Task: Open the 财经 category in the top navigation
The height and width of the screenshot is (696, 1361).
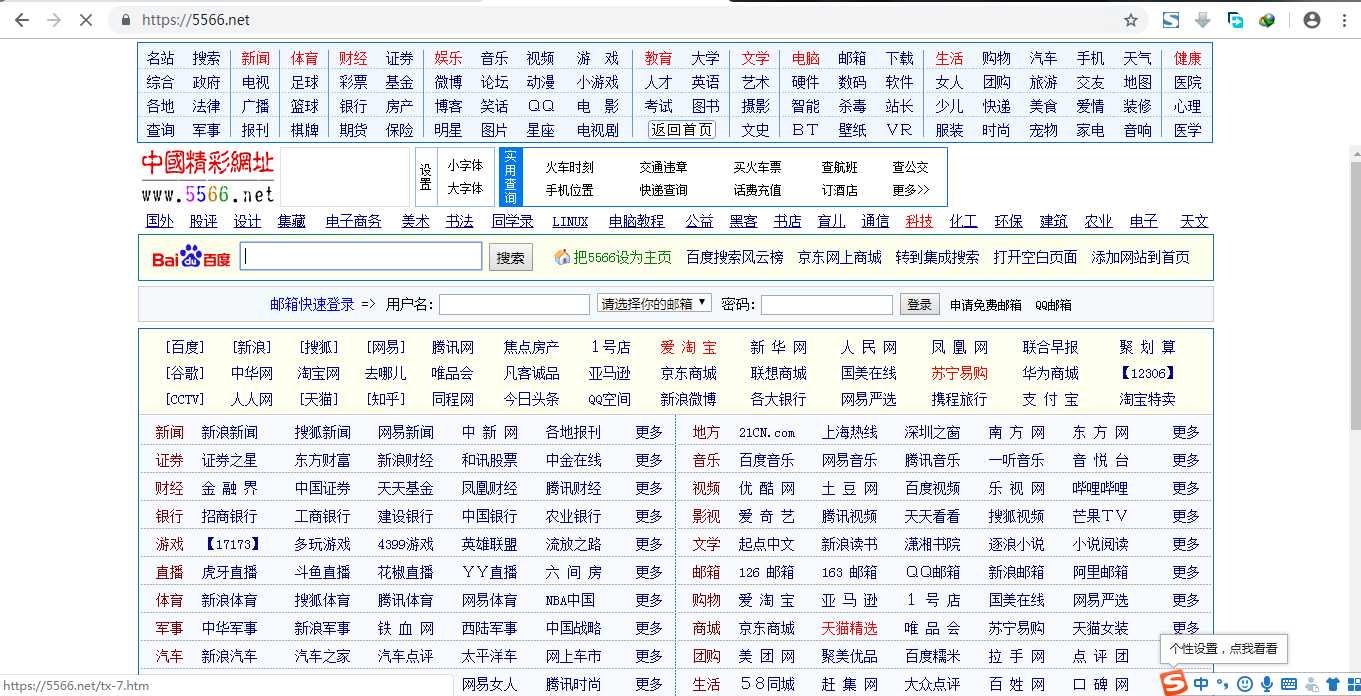Action: click(x=353, y=58)
